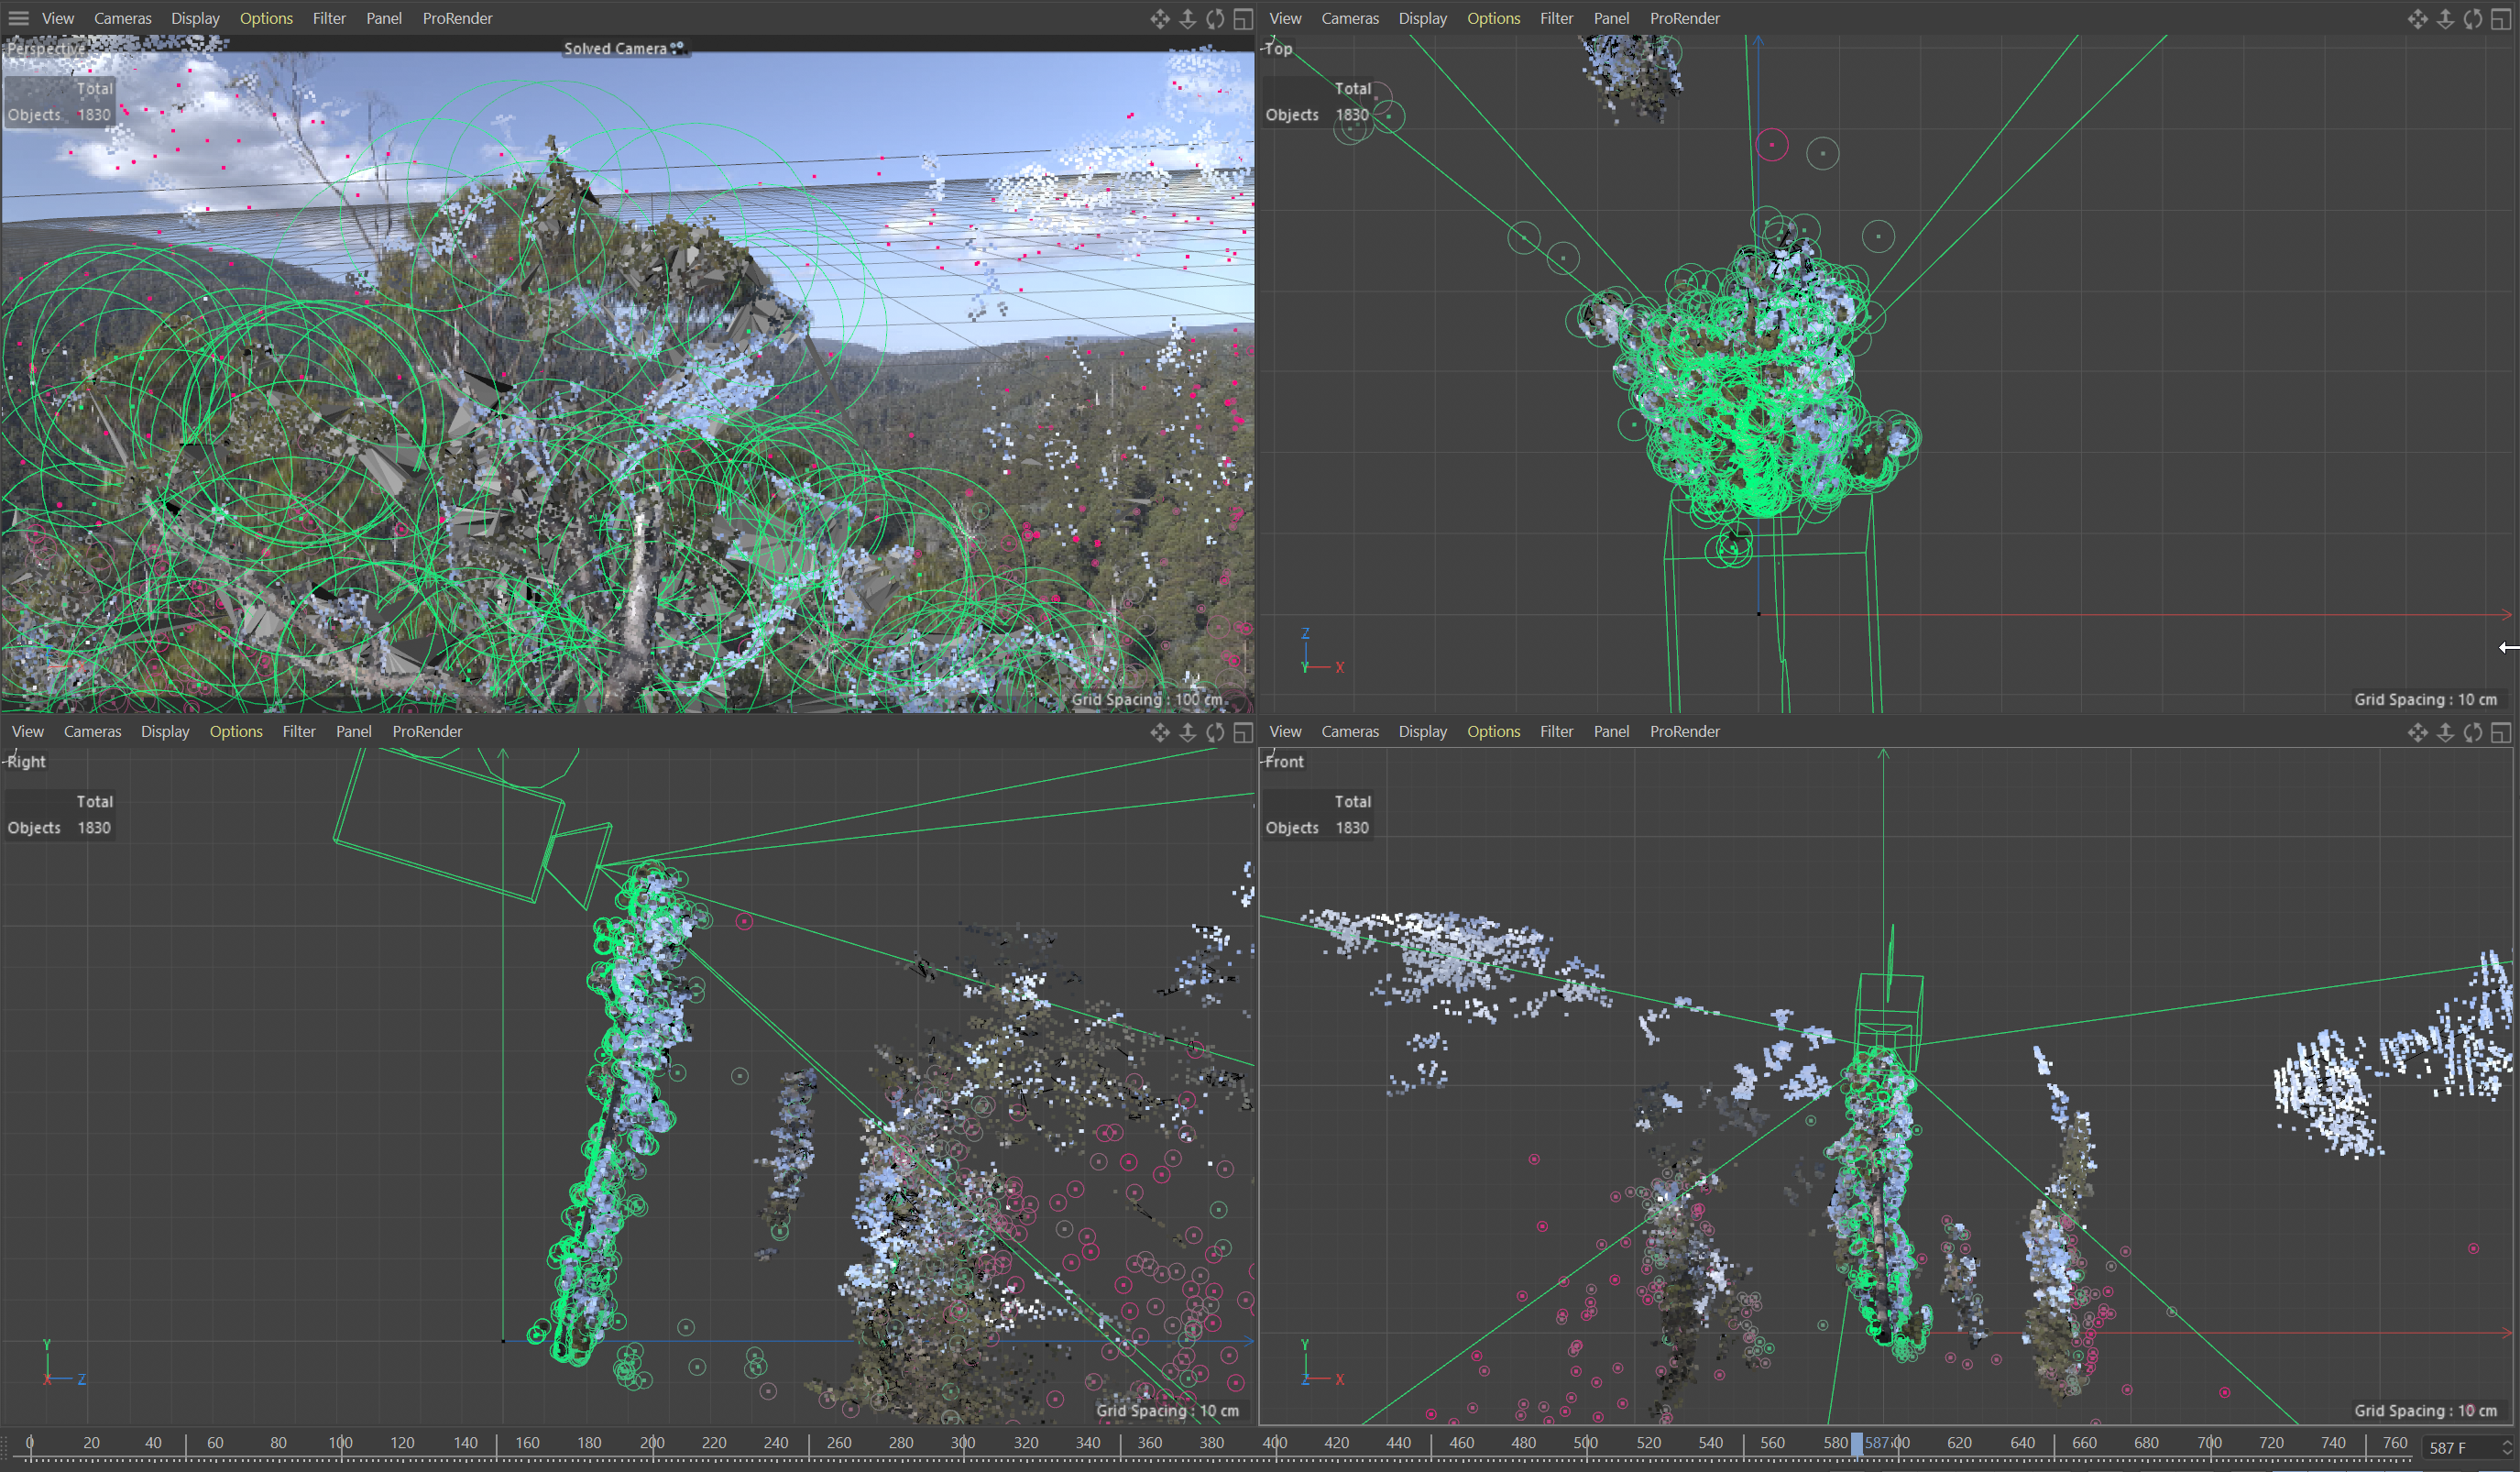Open the Cameras menu in the Perspective view

coord(122,18)
